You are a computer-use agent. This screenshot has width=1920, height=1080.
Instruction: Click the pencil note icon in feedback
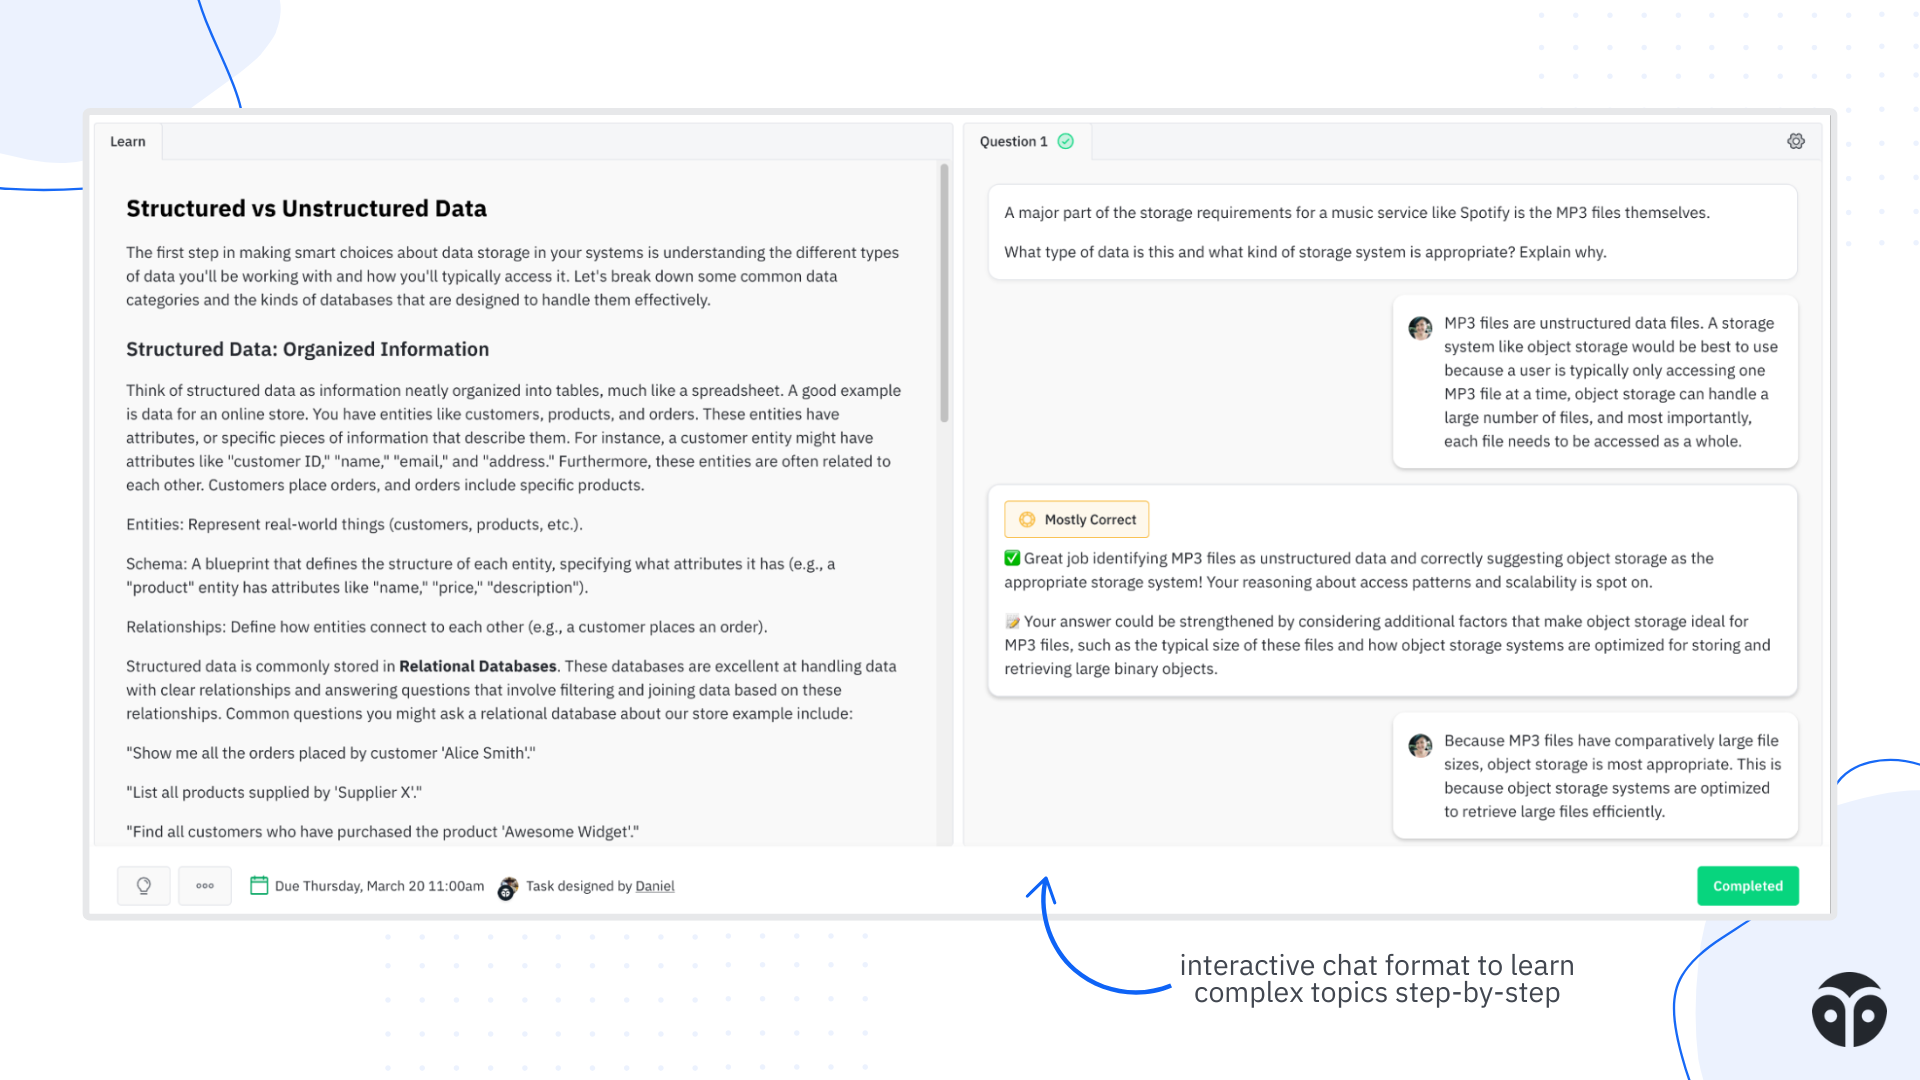point(1012,622)
